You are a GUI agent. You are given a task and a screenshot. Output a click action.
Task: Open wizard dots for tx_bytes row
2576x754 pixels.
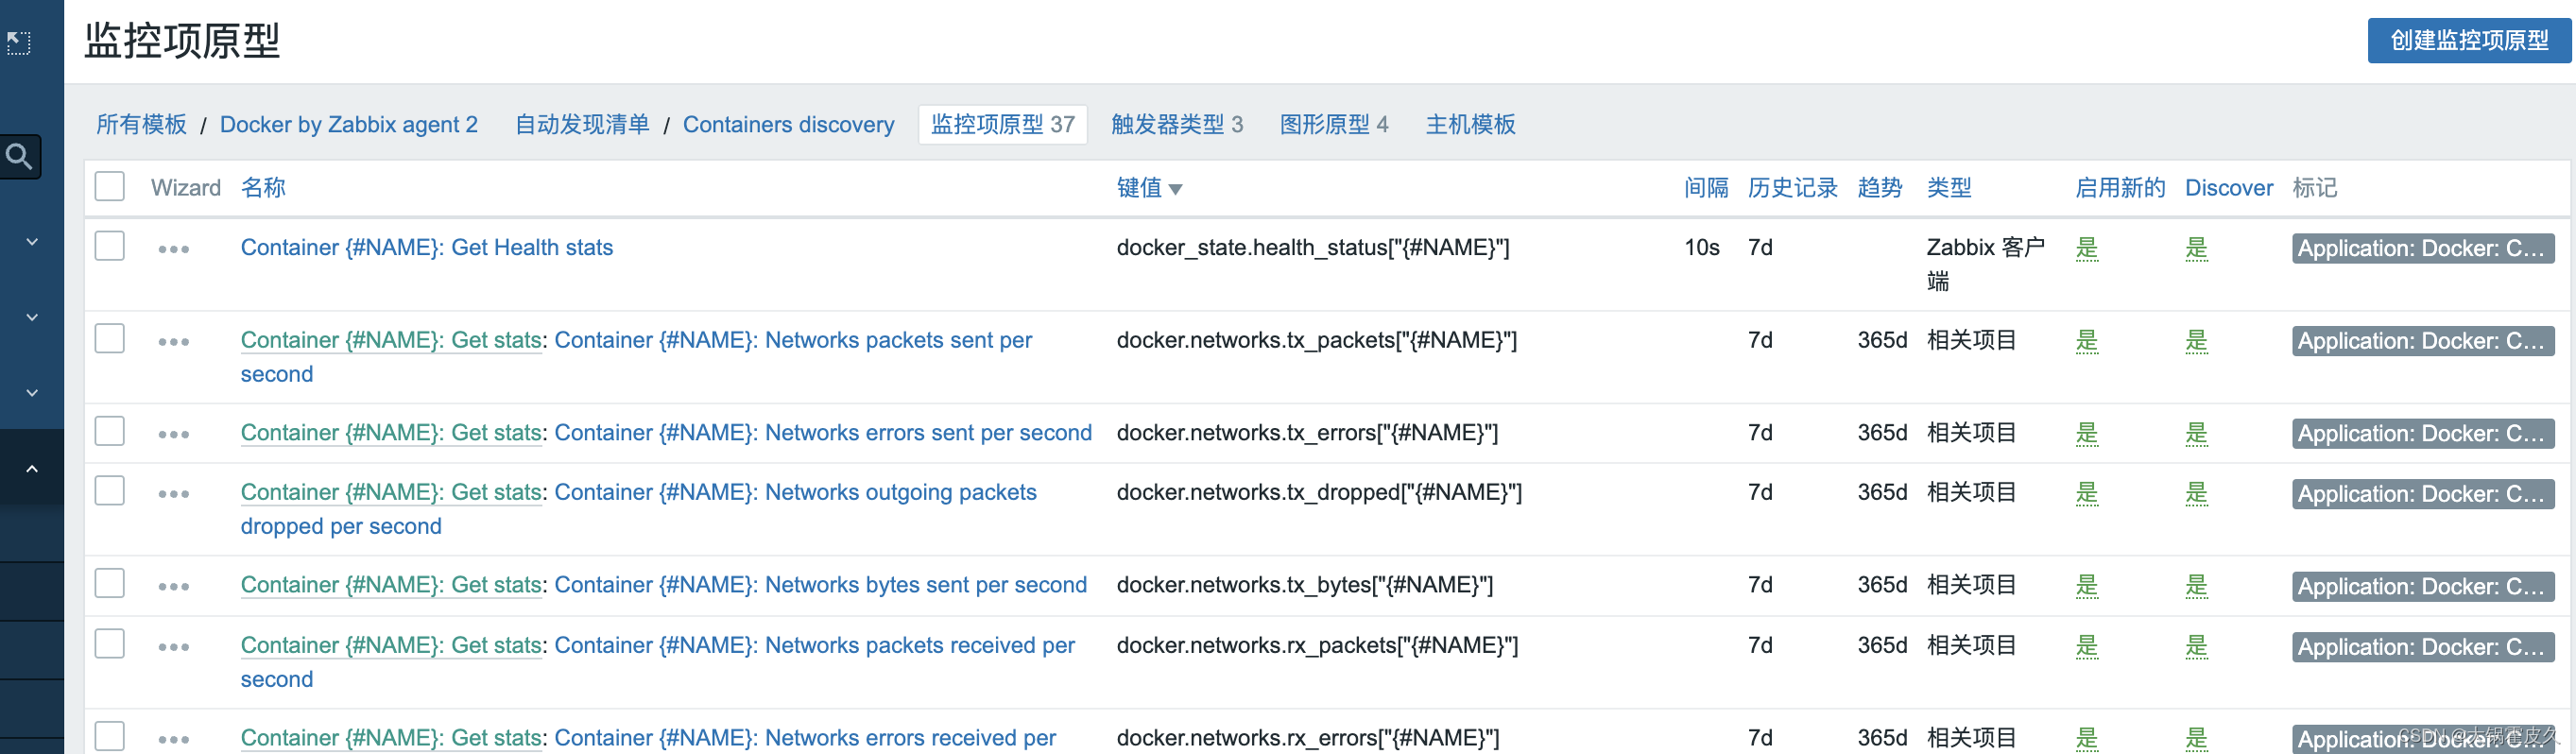click(x=174, y=587)
